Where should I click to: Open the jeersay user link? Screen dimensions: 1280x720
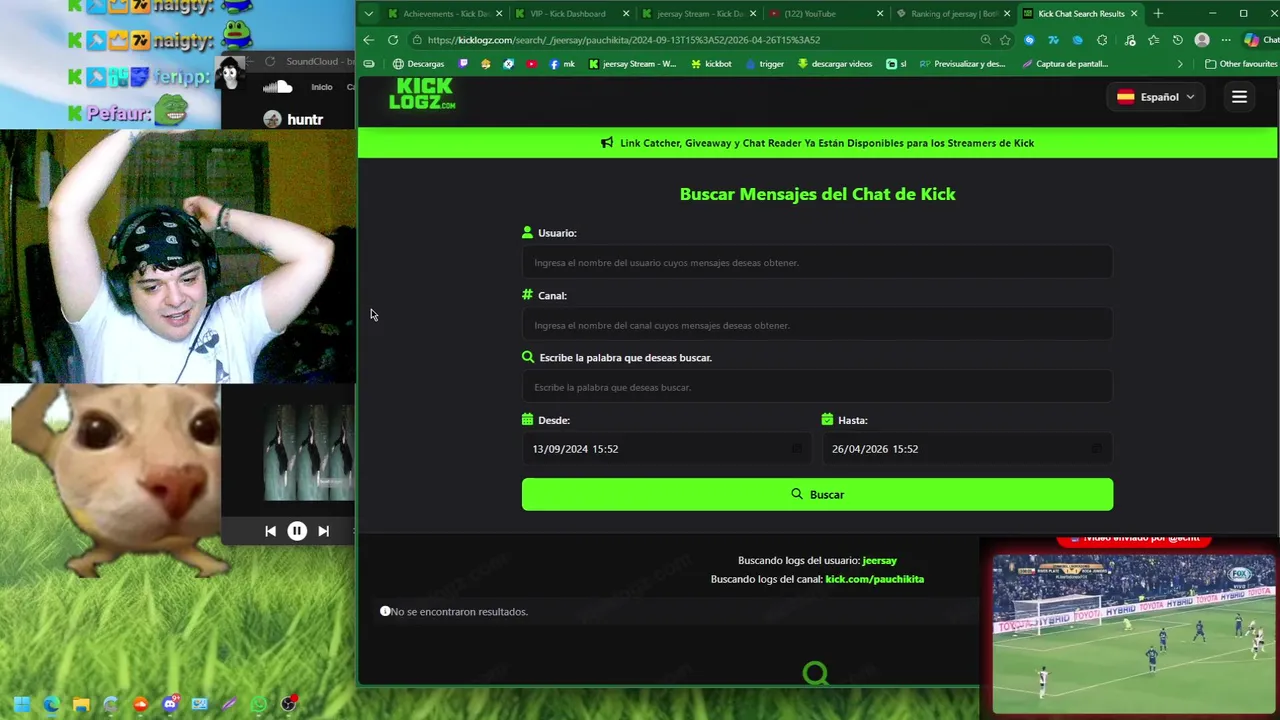coord(879,561)
